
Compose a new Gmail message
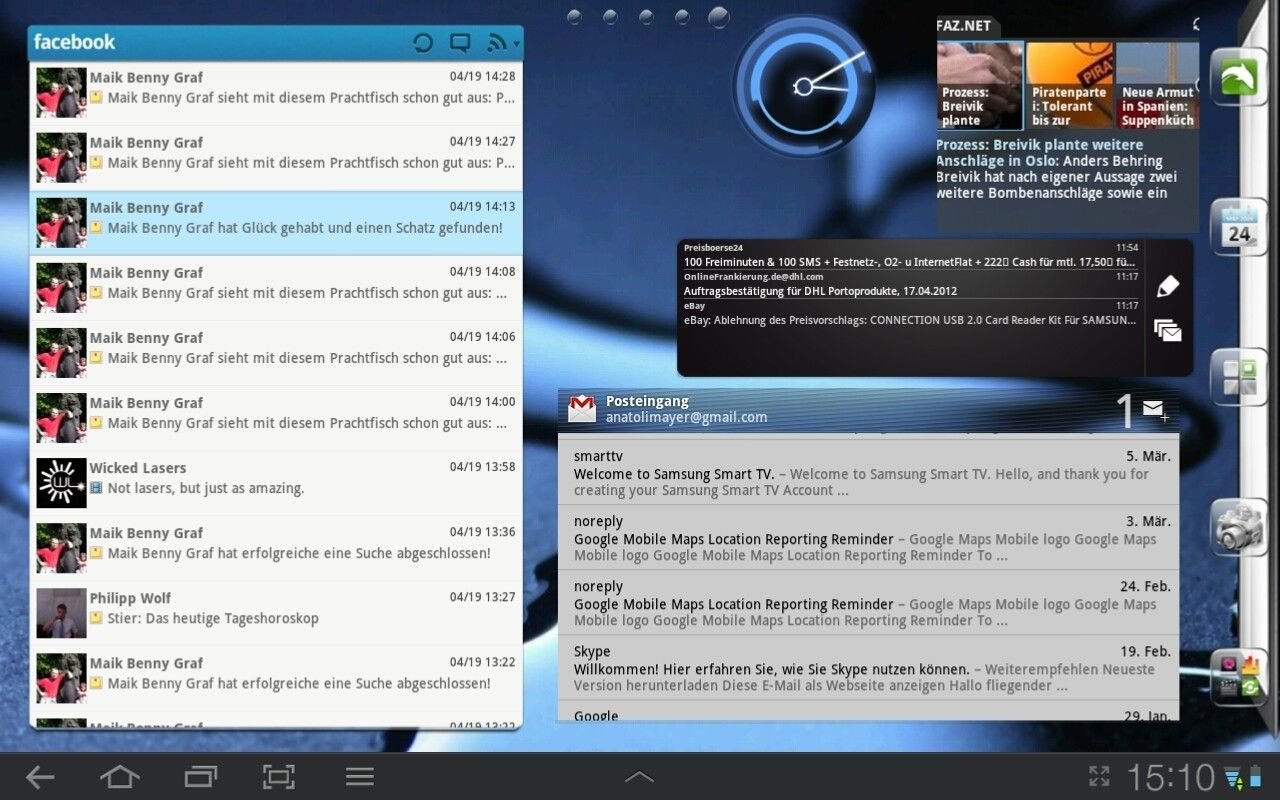[x=1155, y=409]
